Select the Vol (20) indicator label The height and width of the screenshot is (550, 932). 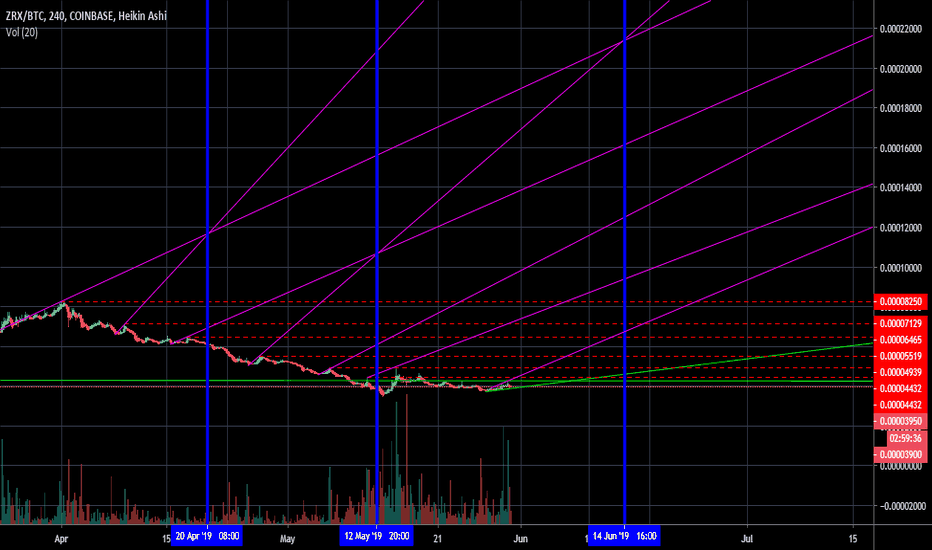point(22,33)
